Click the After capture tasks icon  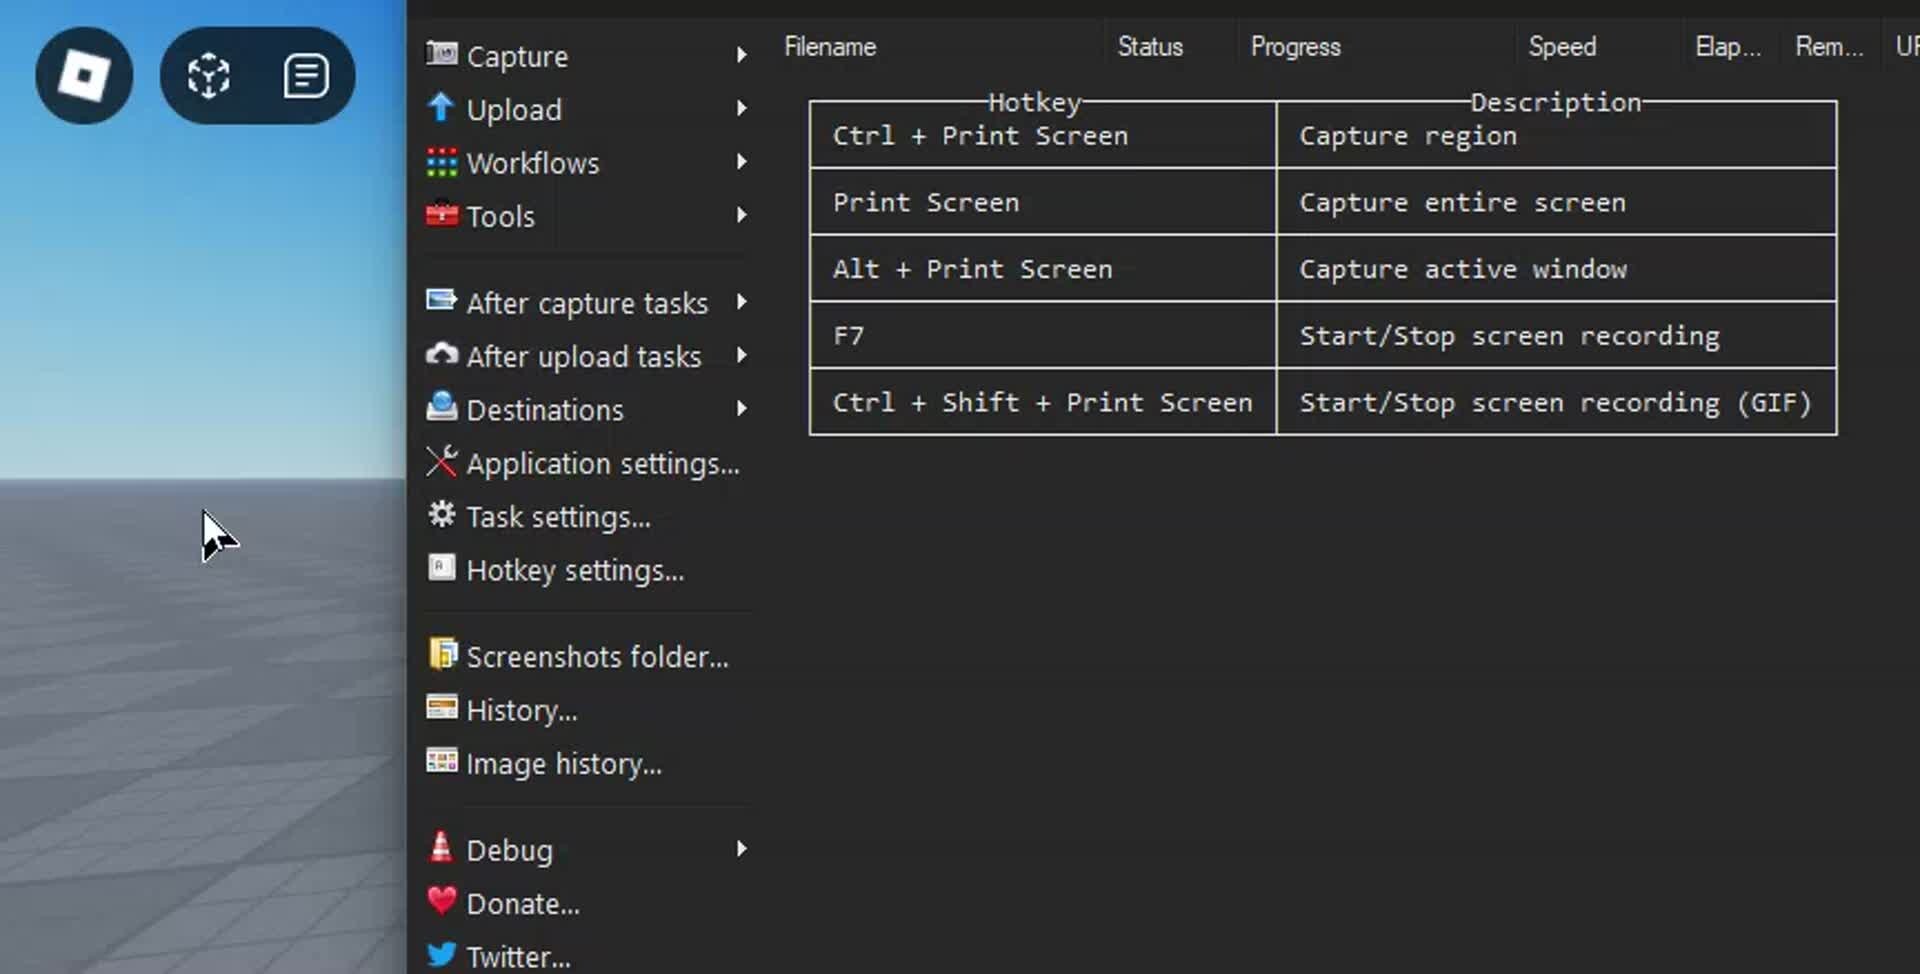point(441,300)
